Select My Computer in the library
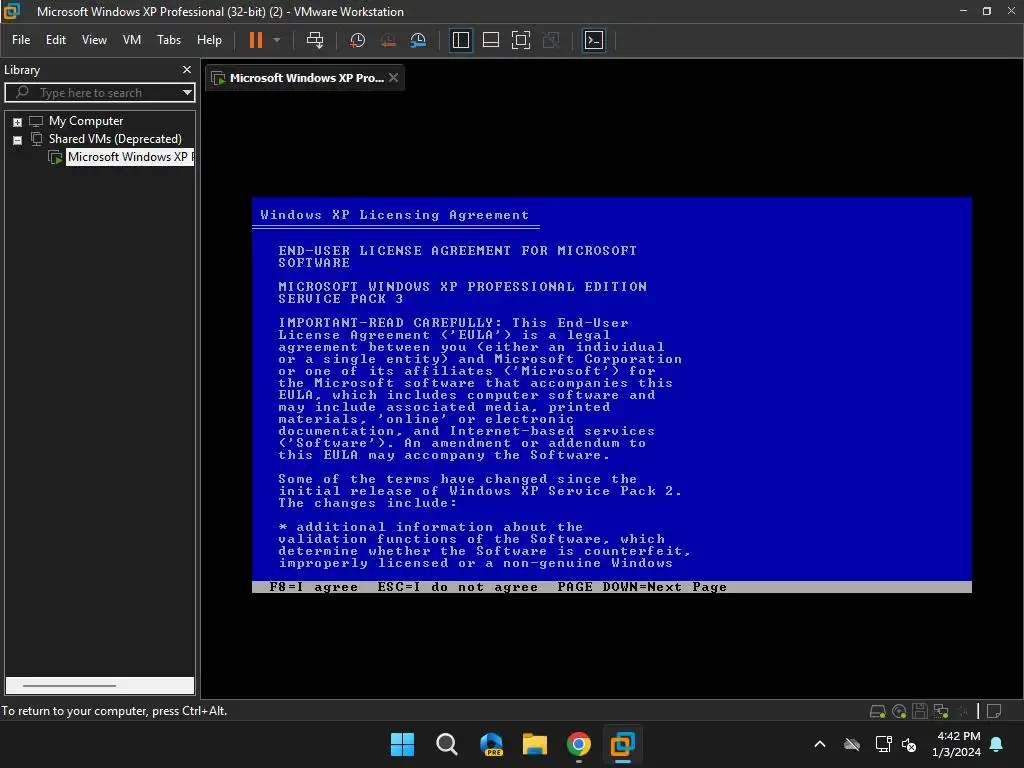The height and width of the screenshot is (768, 1024). (86, 121)
